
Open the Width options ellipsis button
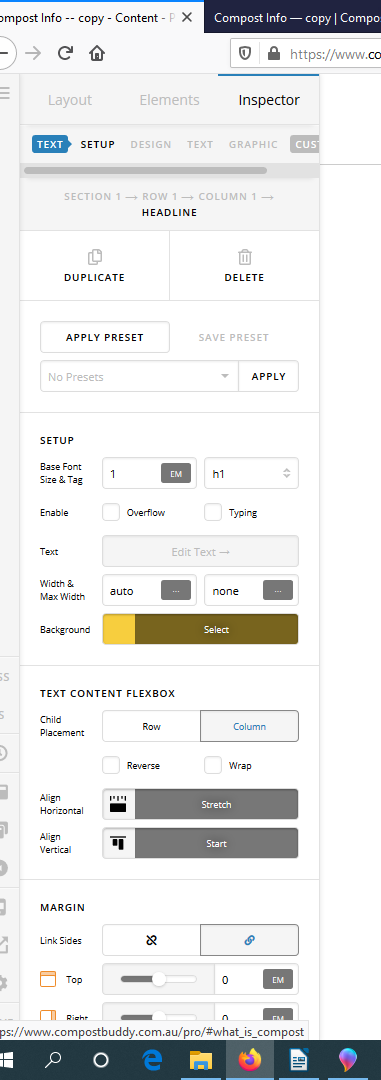click(176, 591)
